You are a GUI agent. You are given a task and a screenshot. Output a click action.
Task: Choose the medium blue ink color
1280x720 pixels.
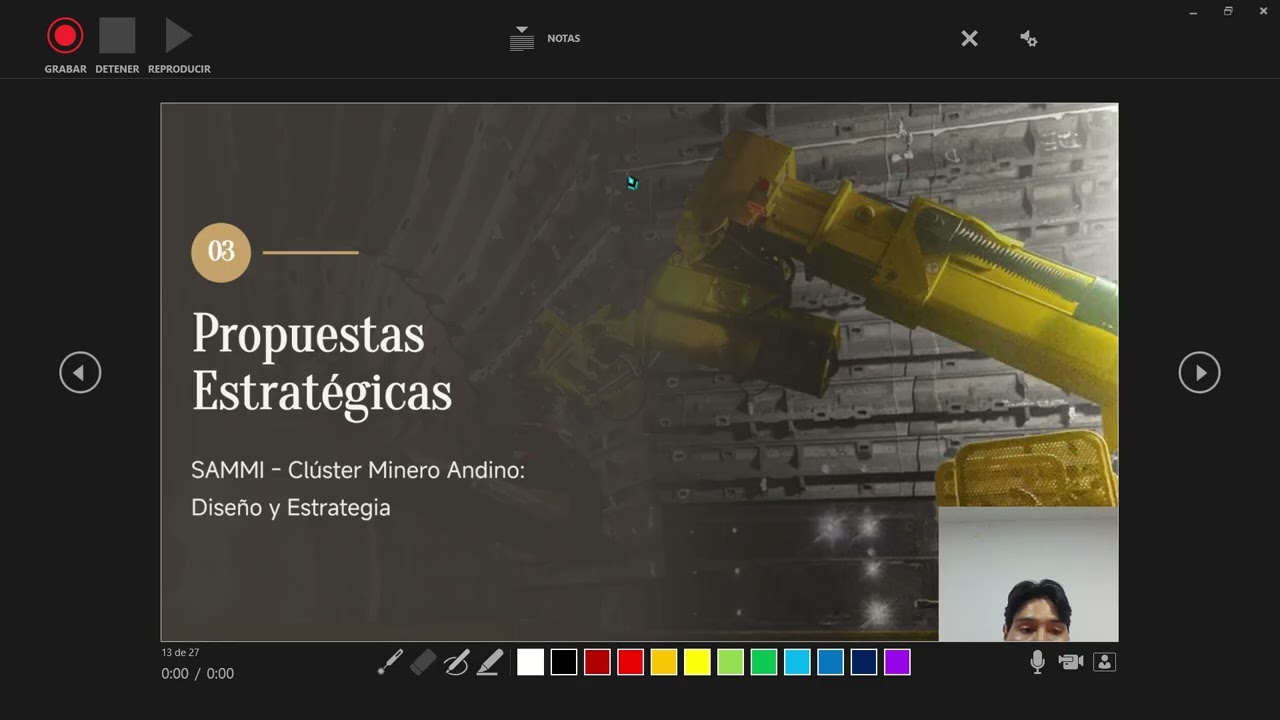831,662
